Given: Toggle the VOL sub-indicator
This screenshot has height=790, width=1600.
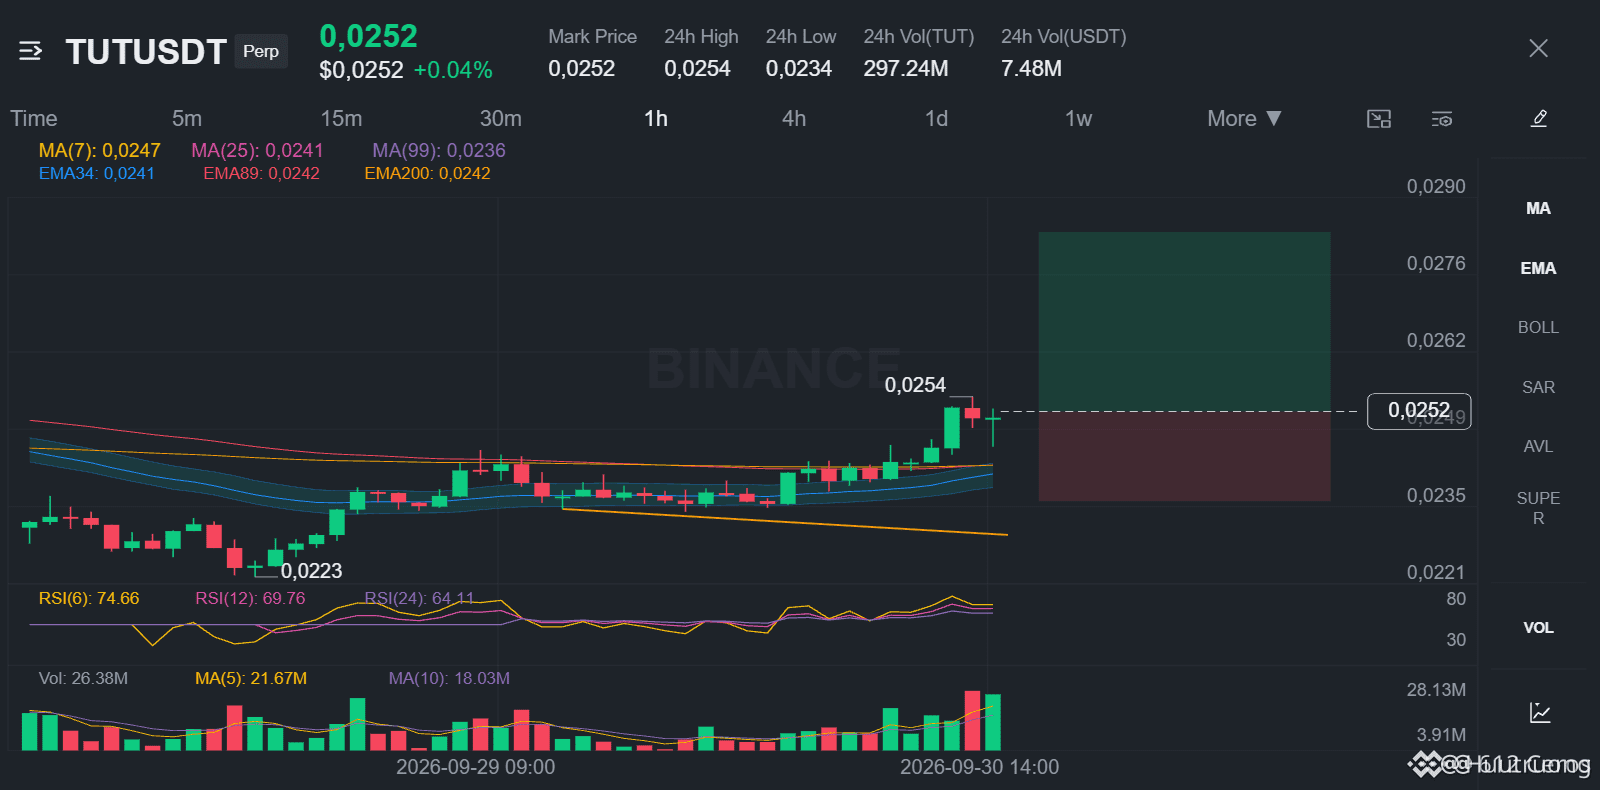Looking at the screenshot, I should click(x=1538, y=628).
